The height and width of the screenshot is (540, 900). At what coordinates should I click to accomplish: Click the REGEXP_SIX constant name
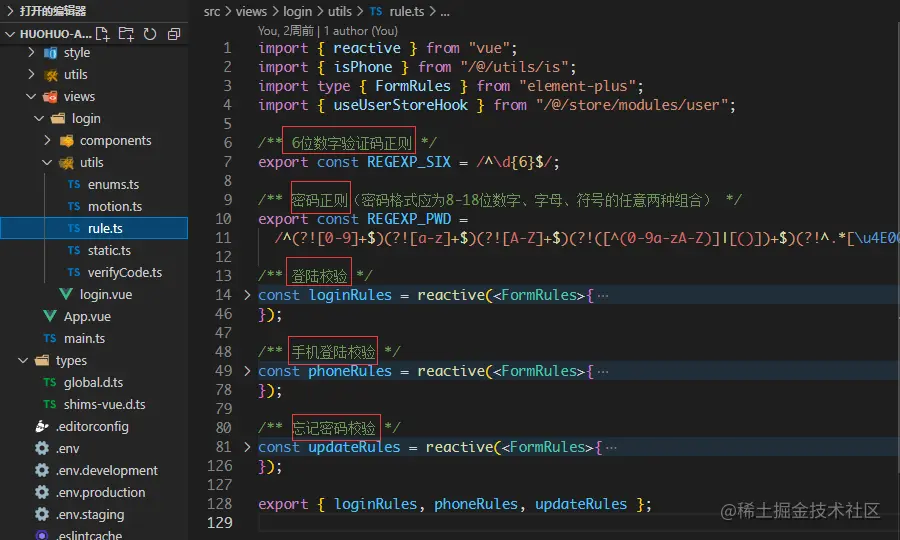click(409, 162)
